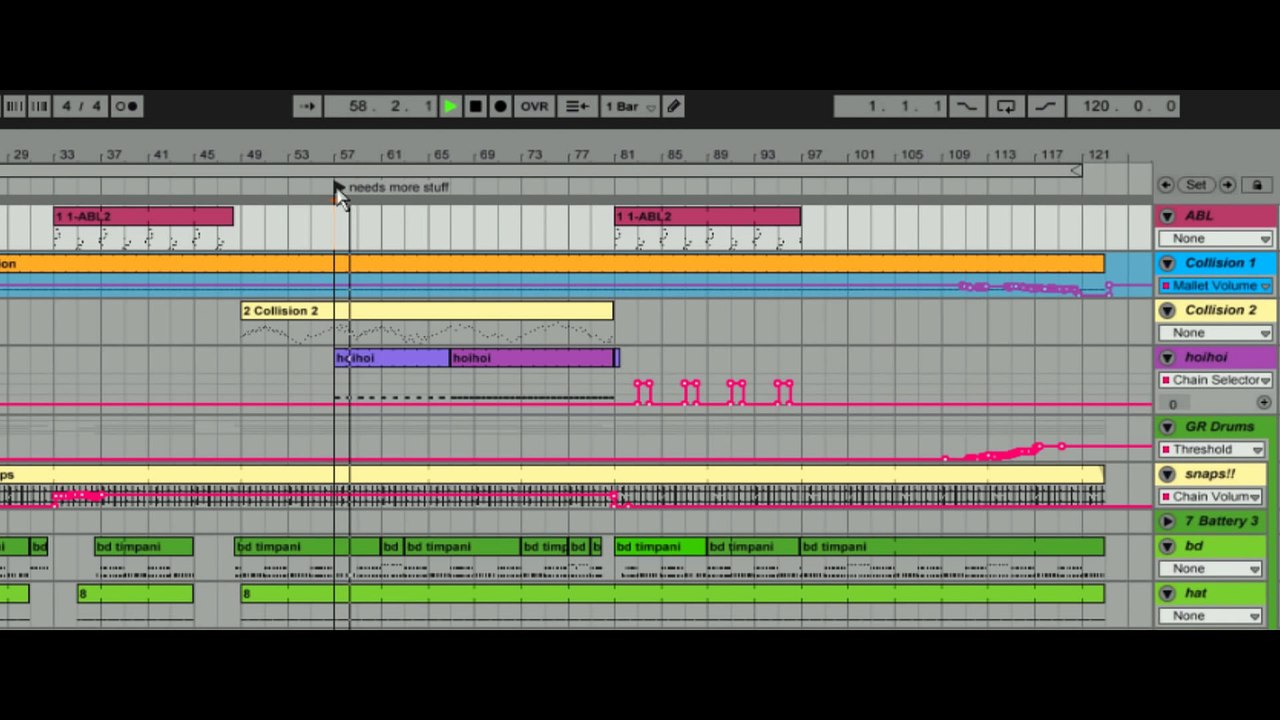Open GR Drums Threshold automation chooser

point(1210,449)
